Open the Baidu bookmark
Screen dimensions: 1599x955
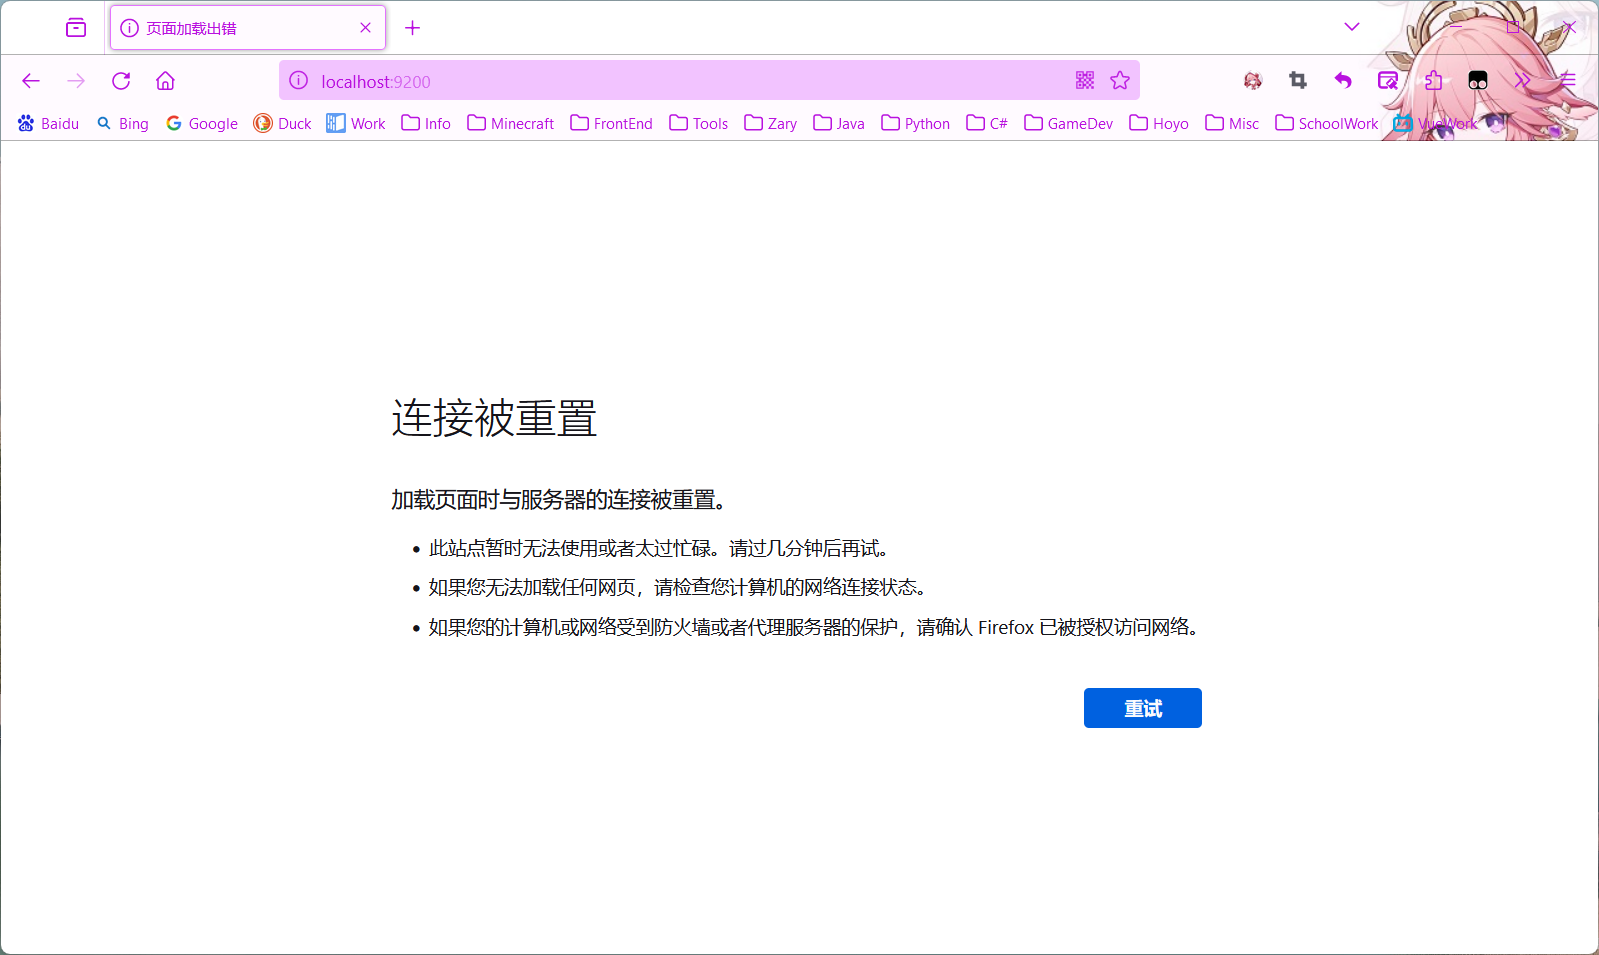[48, 123]
